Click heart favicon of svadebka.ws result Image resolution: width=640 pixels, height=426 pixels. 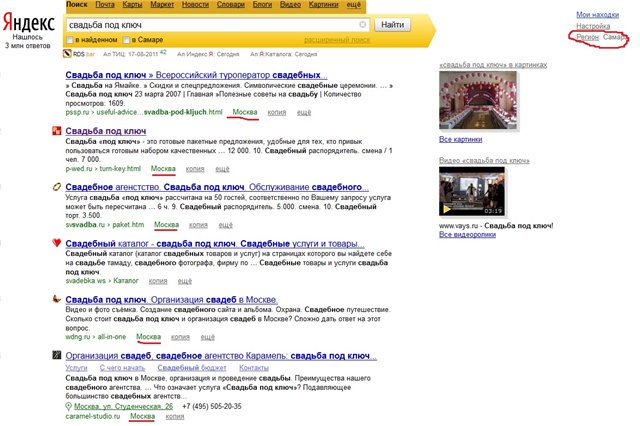(x=57, y=243)
